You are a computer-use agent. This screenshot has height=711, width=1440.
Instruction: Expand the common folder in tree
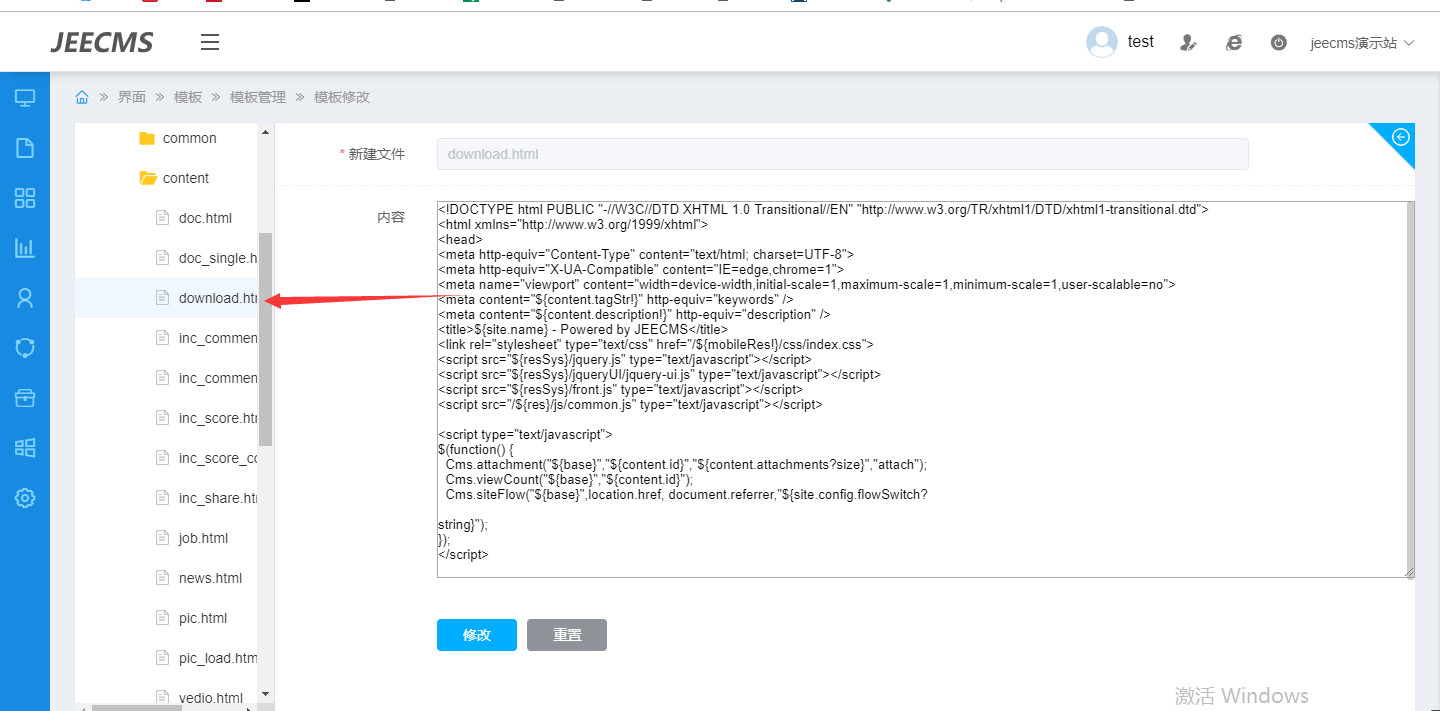[189, 138]
